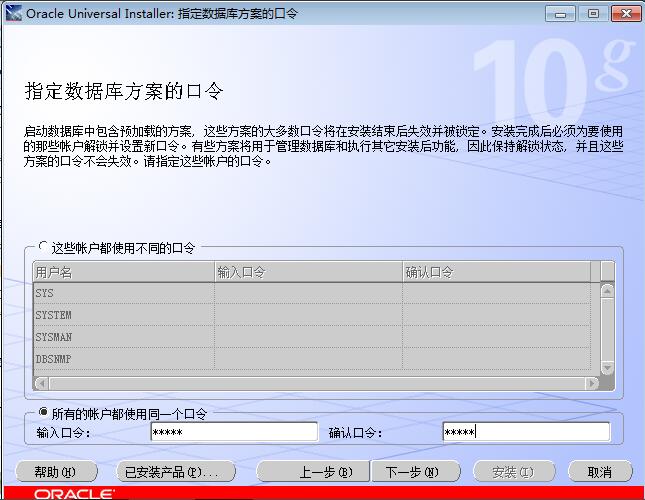
Task: Click the 输入口令 password input field
Action: tap(234, 432)
